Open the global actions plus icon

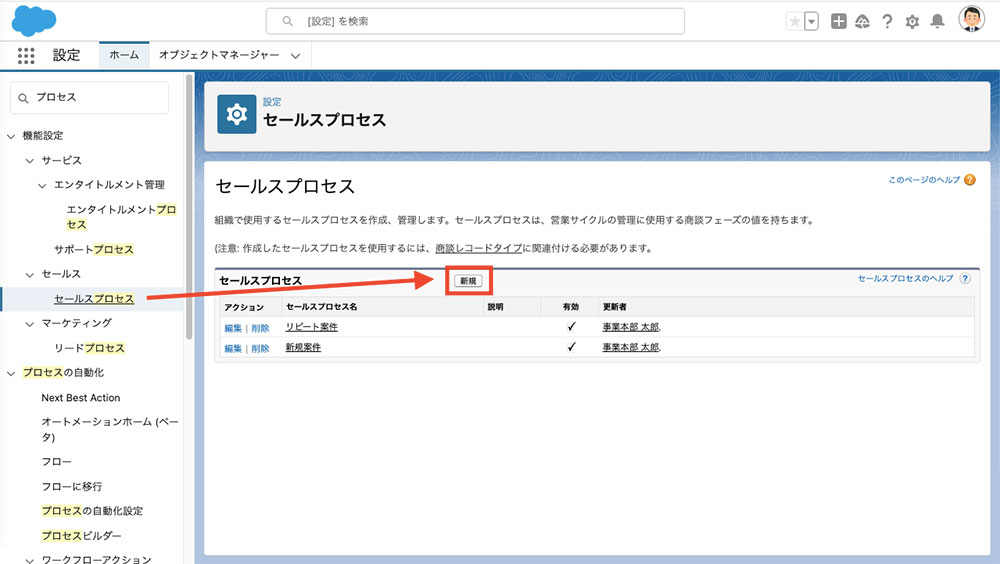pos(839,21)
